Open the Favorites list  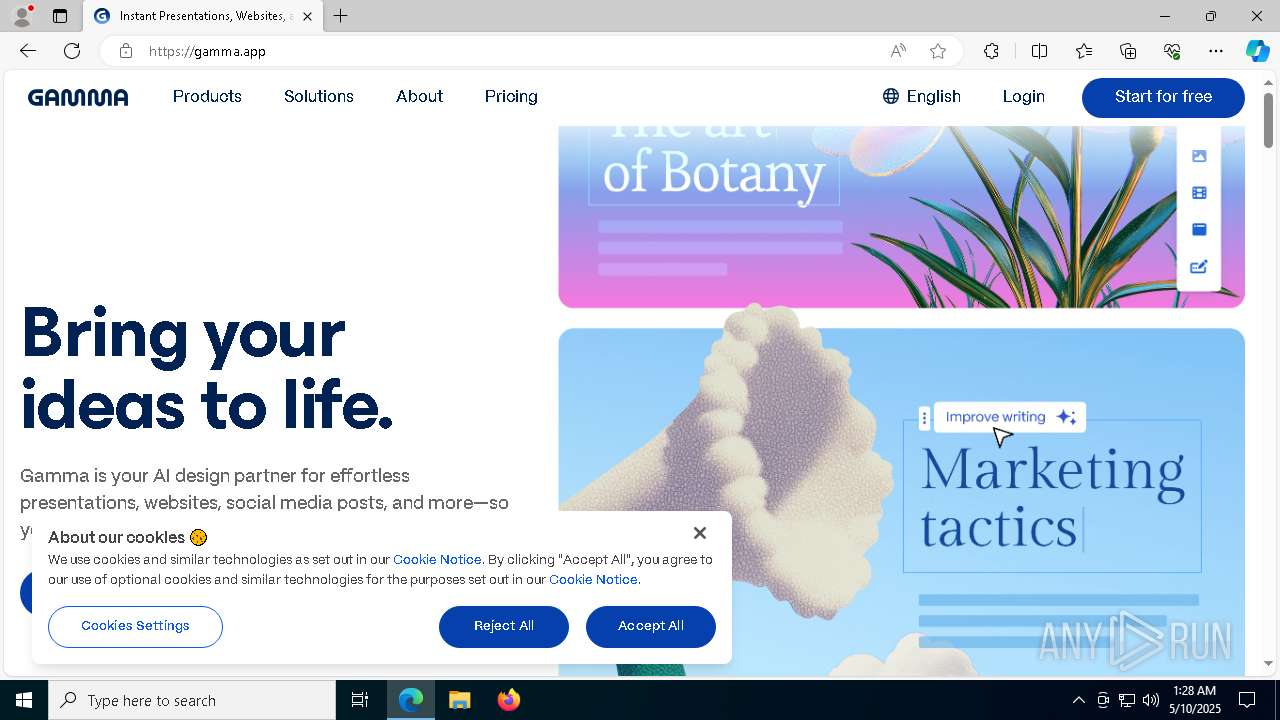click(x=1084, y=51)
